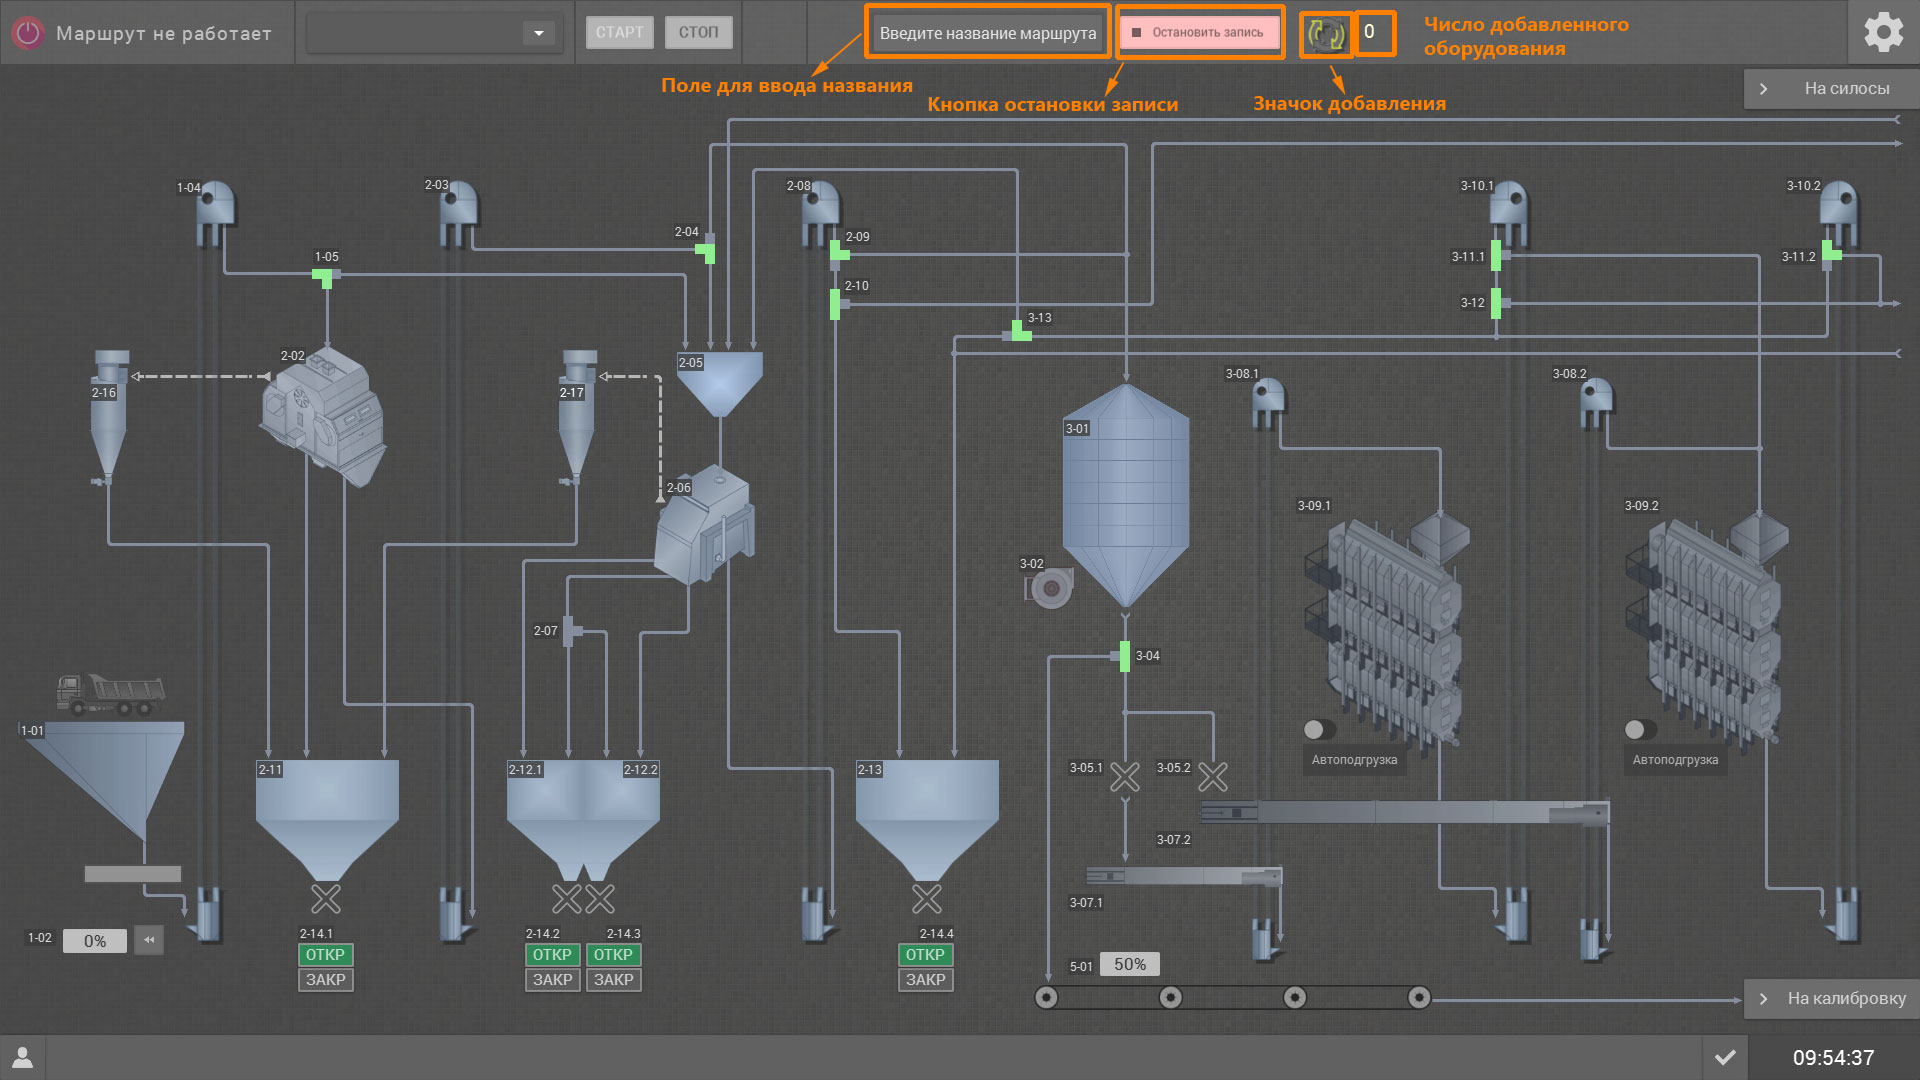
Task: Click the Остановить запись button
Action: (x=1200, y=33)
